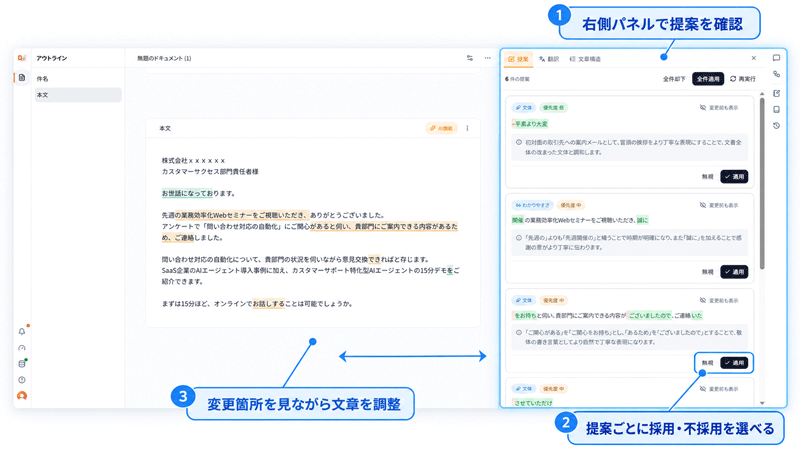Click 適用 on the 平素より大変 card
800x450 pixels.
coord(734,177)
